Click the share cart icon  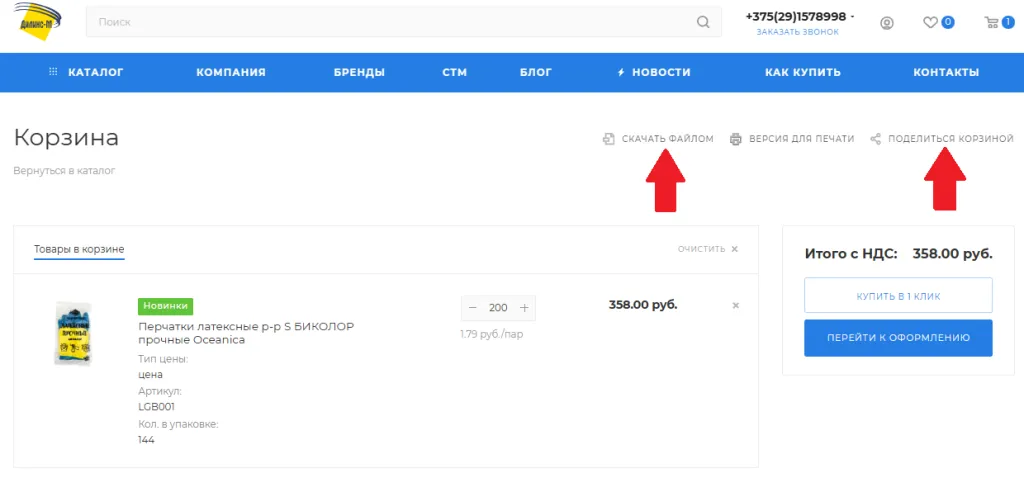coord(875,139)
